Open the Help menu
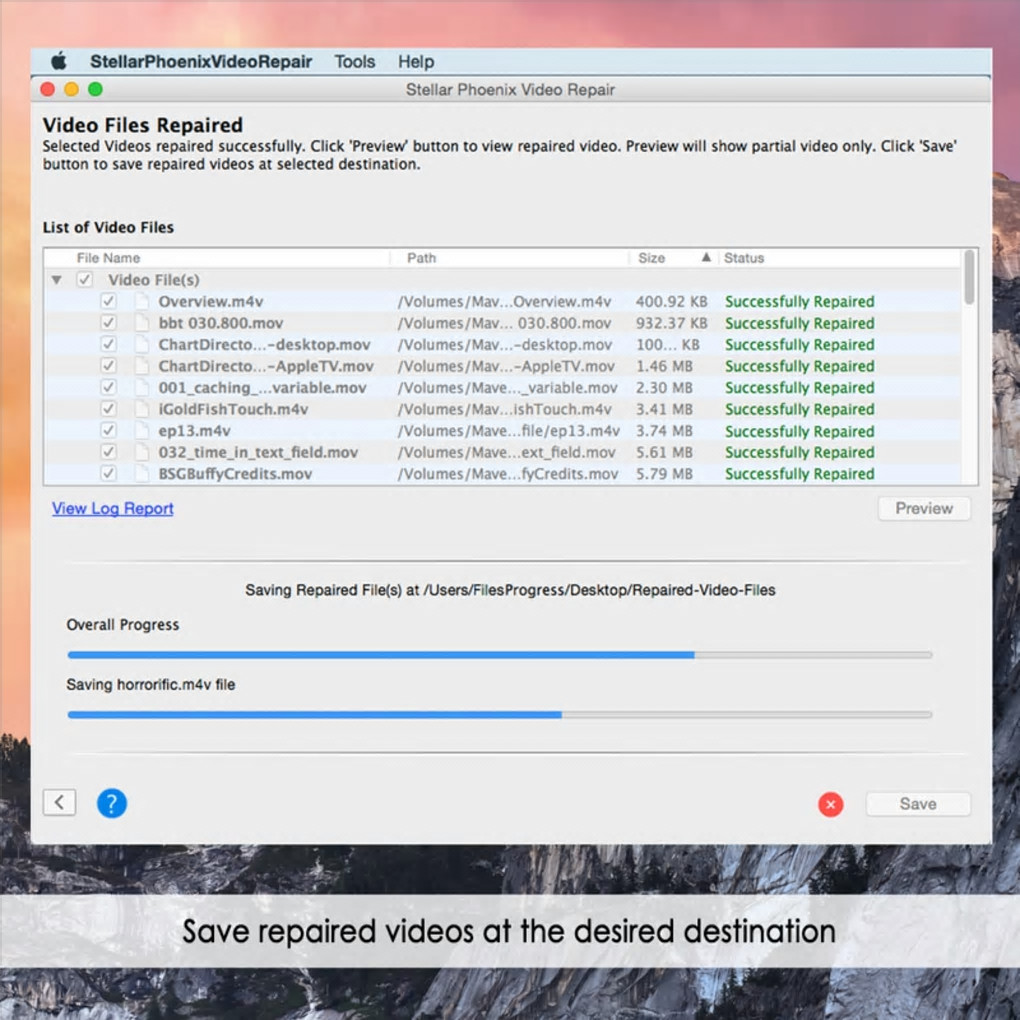This screenshot has height=1020, width=1020. pos(416,62)
